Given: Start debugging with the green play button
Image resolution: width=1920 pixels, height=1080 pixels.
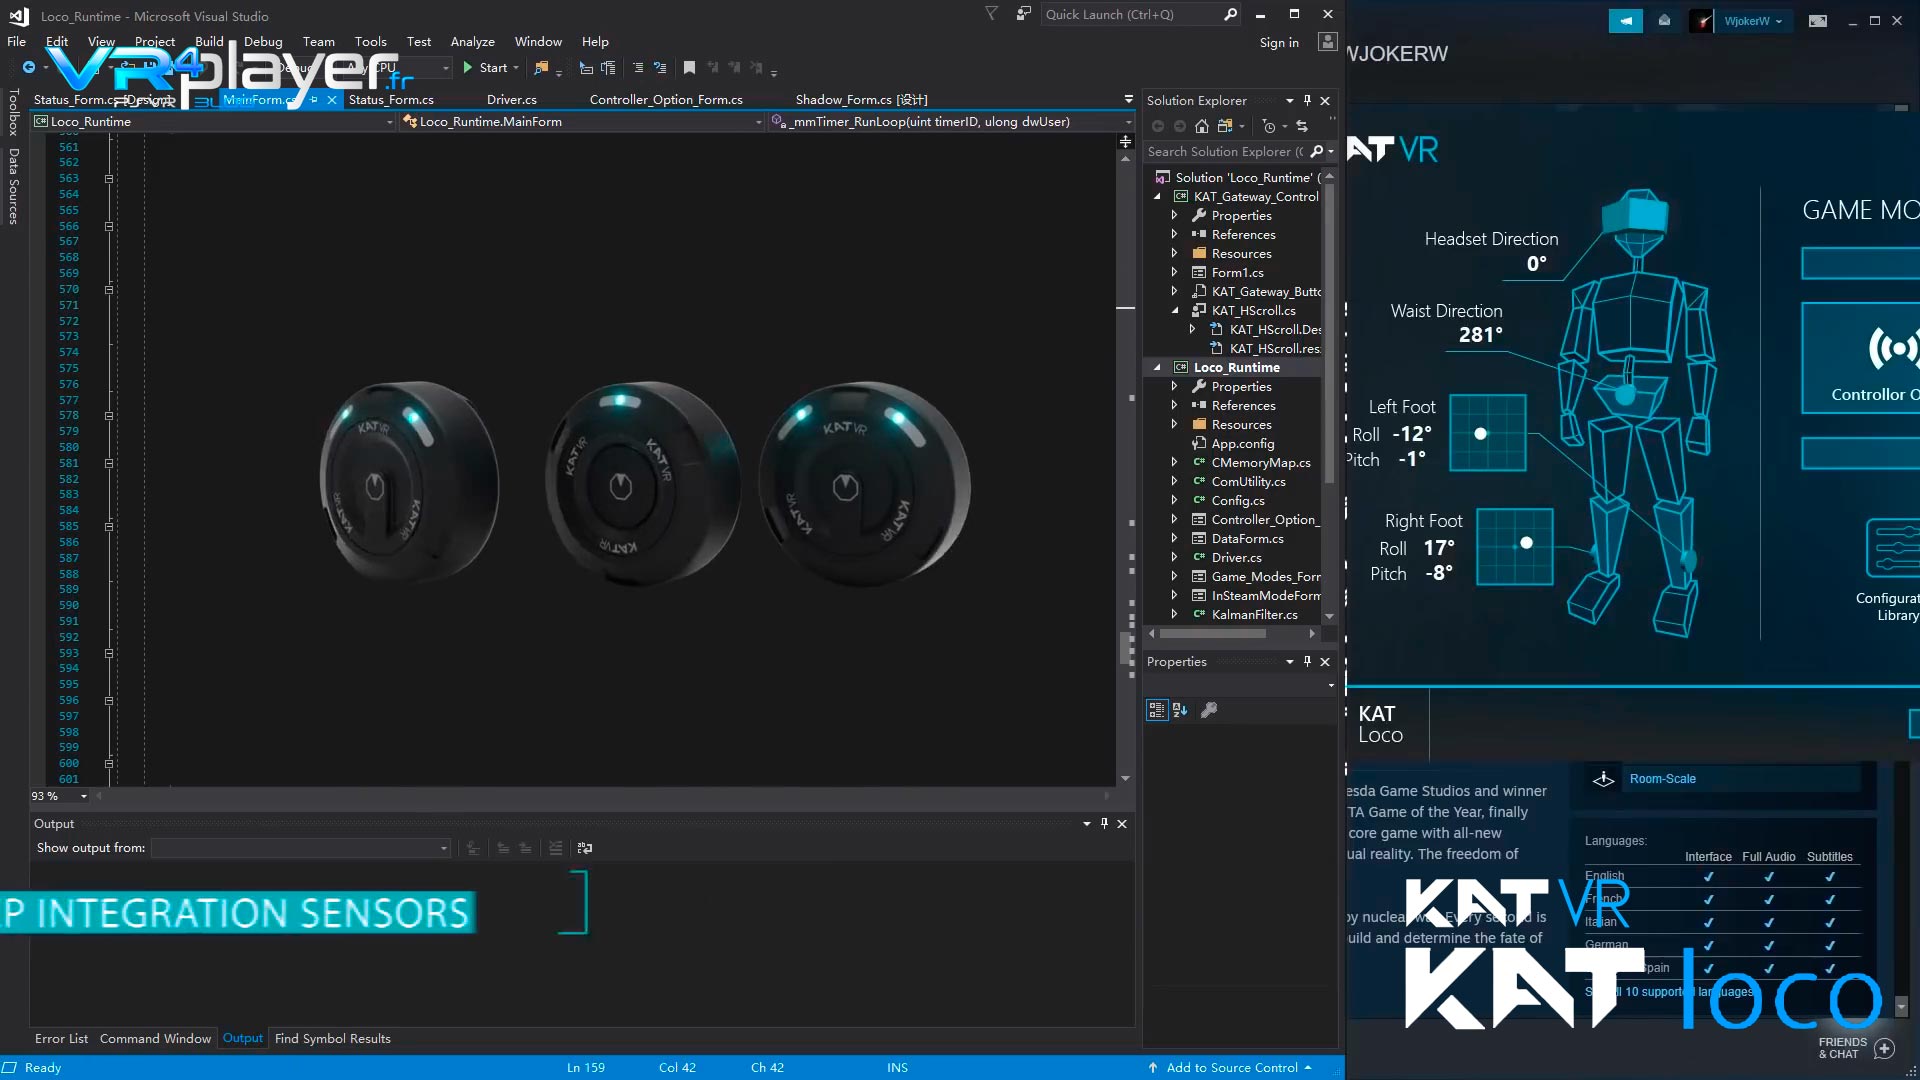Looking at the screenshot, I should pyautogui.click(x=469, y=67).
